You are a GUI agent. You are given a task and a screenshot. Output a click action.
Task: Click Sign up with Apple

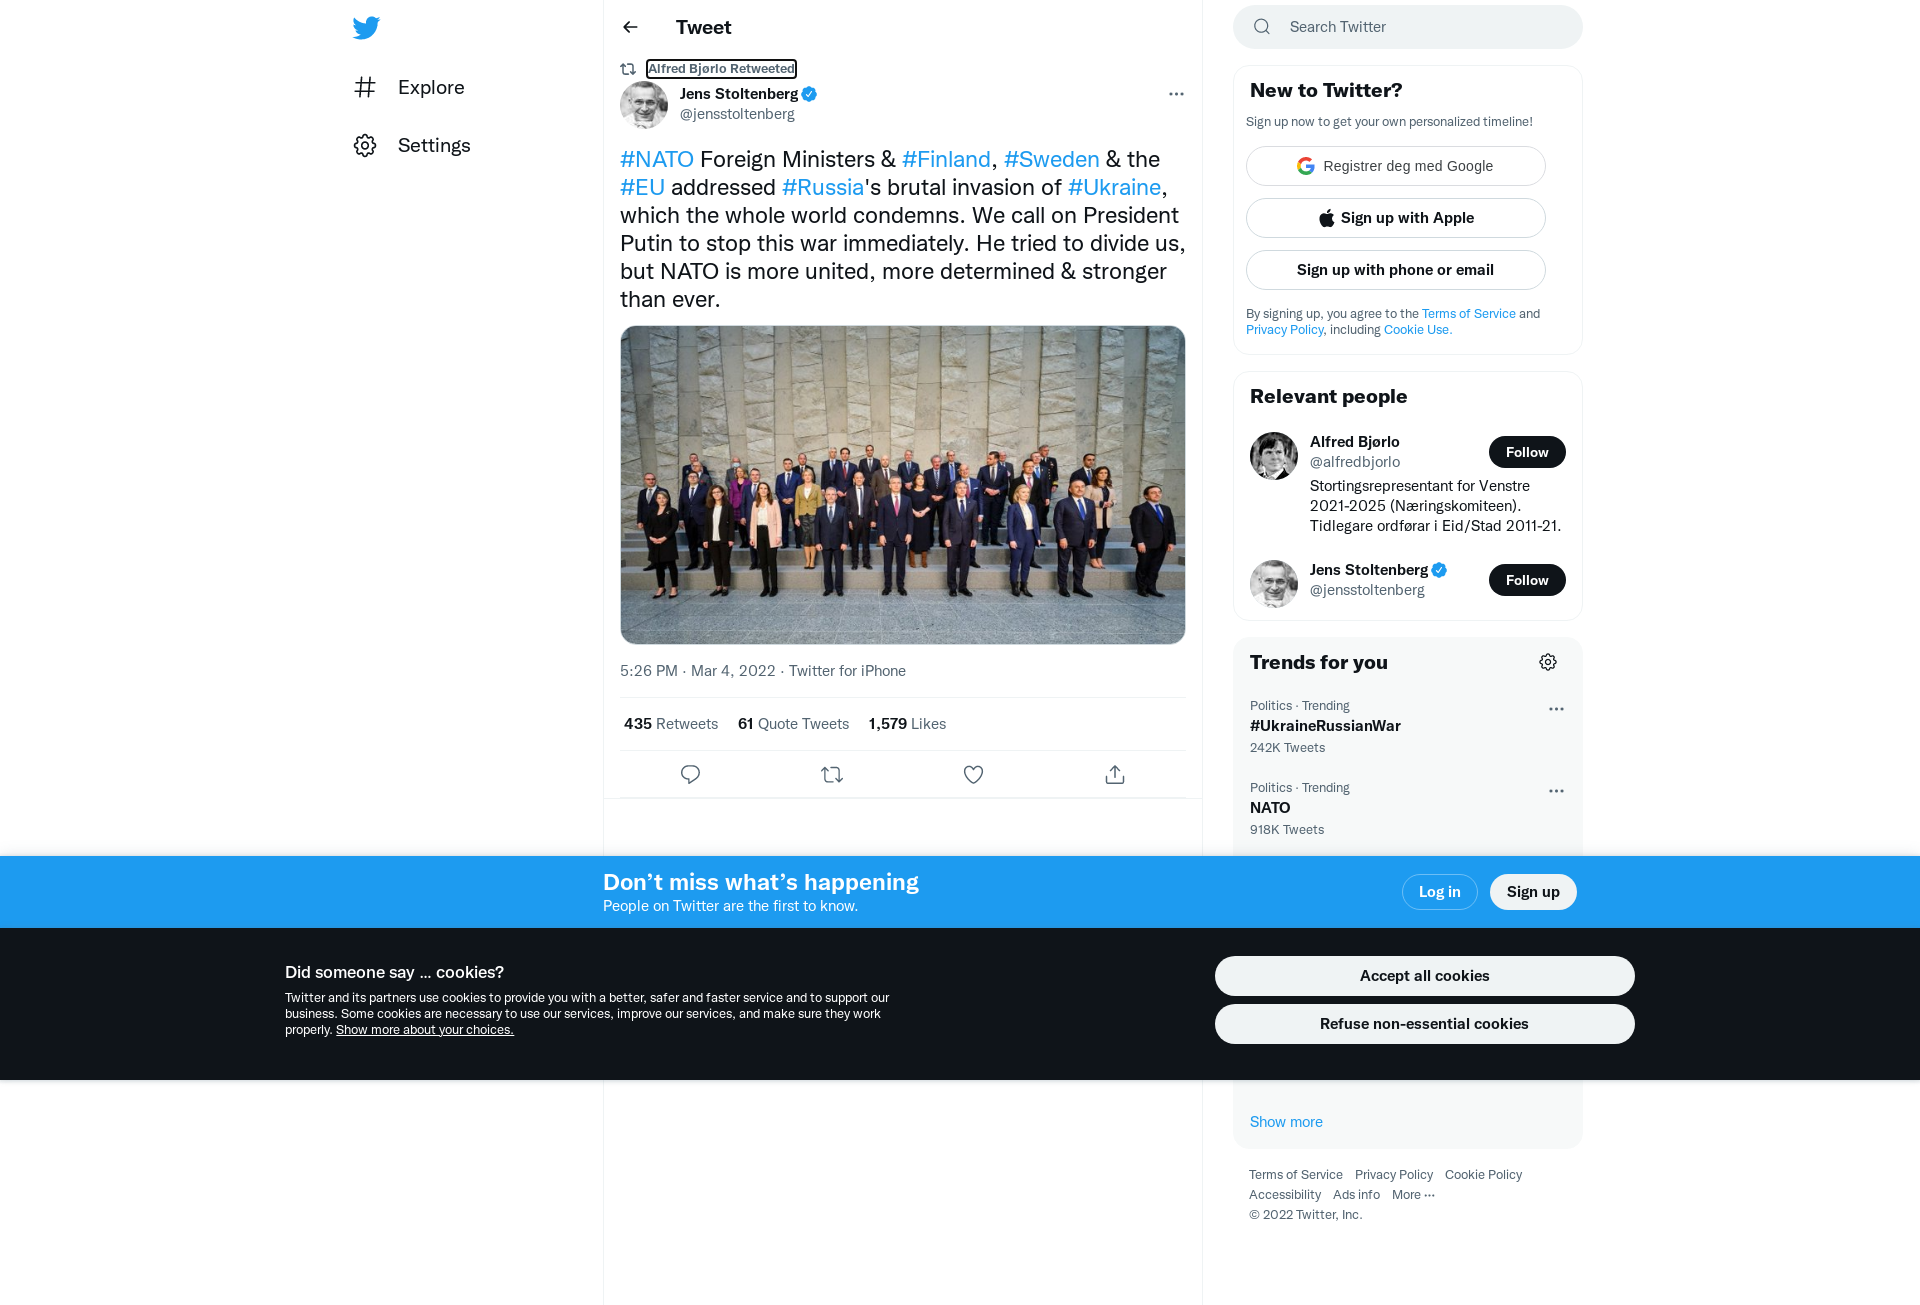click(x=1396, y=218)
